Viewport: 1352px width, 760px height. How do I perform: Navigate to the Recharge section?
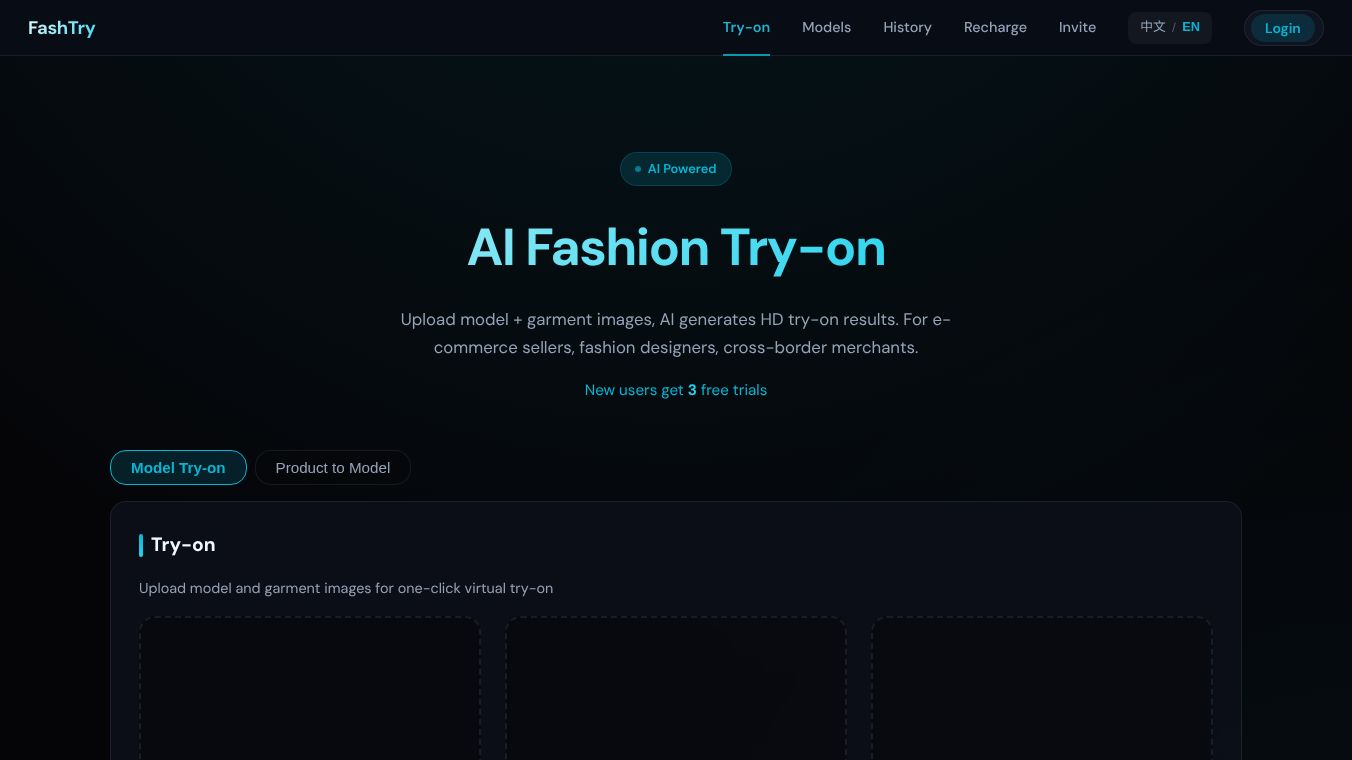(x=995, y=27)
